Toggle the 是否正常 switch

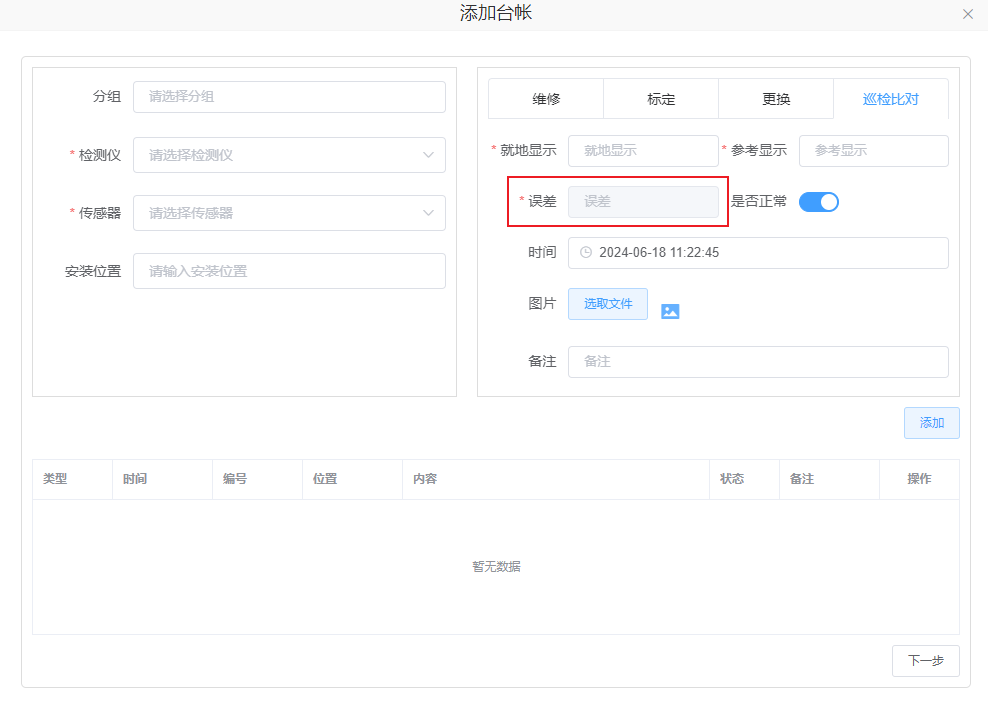818,202
